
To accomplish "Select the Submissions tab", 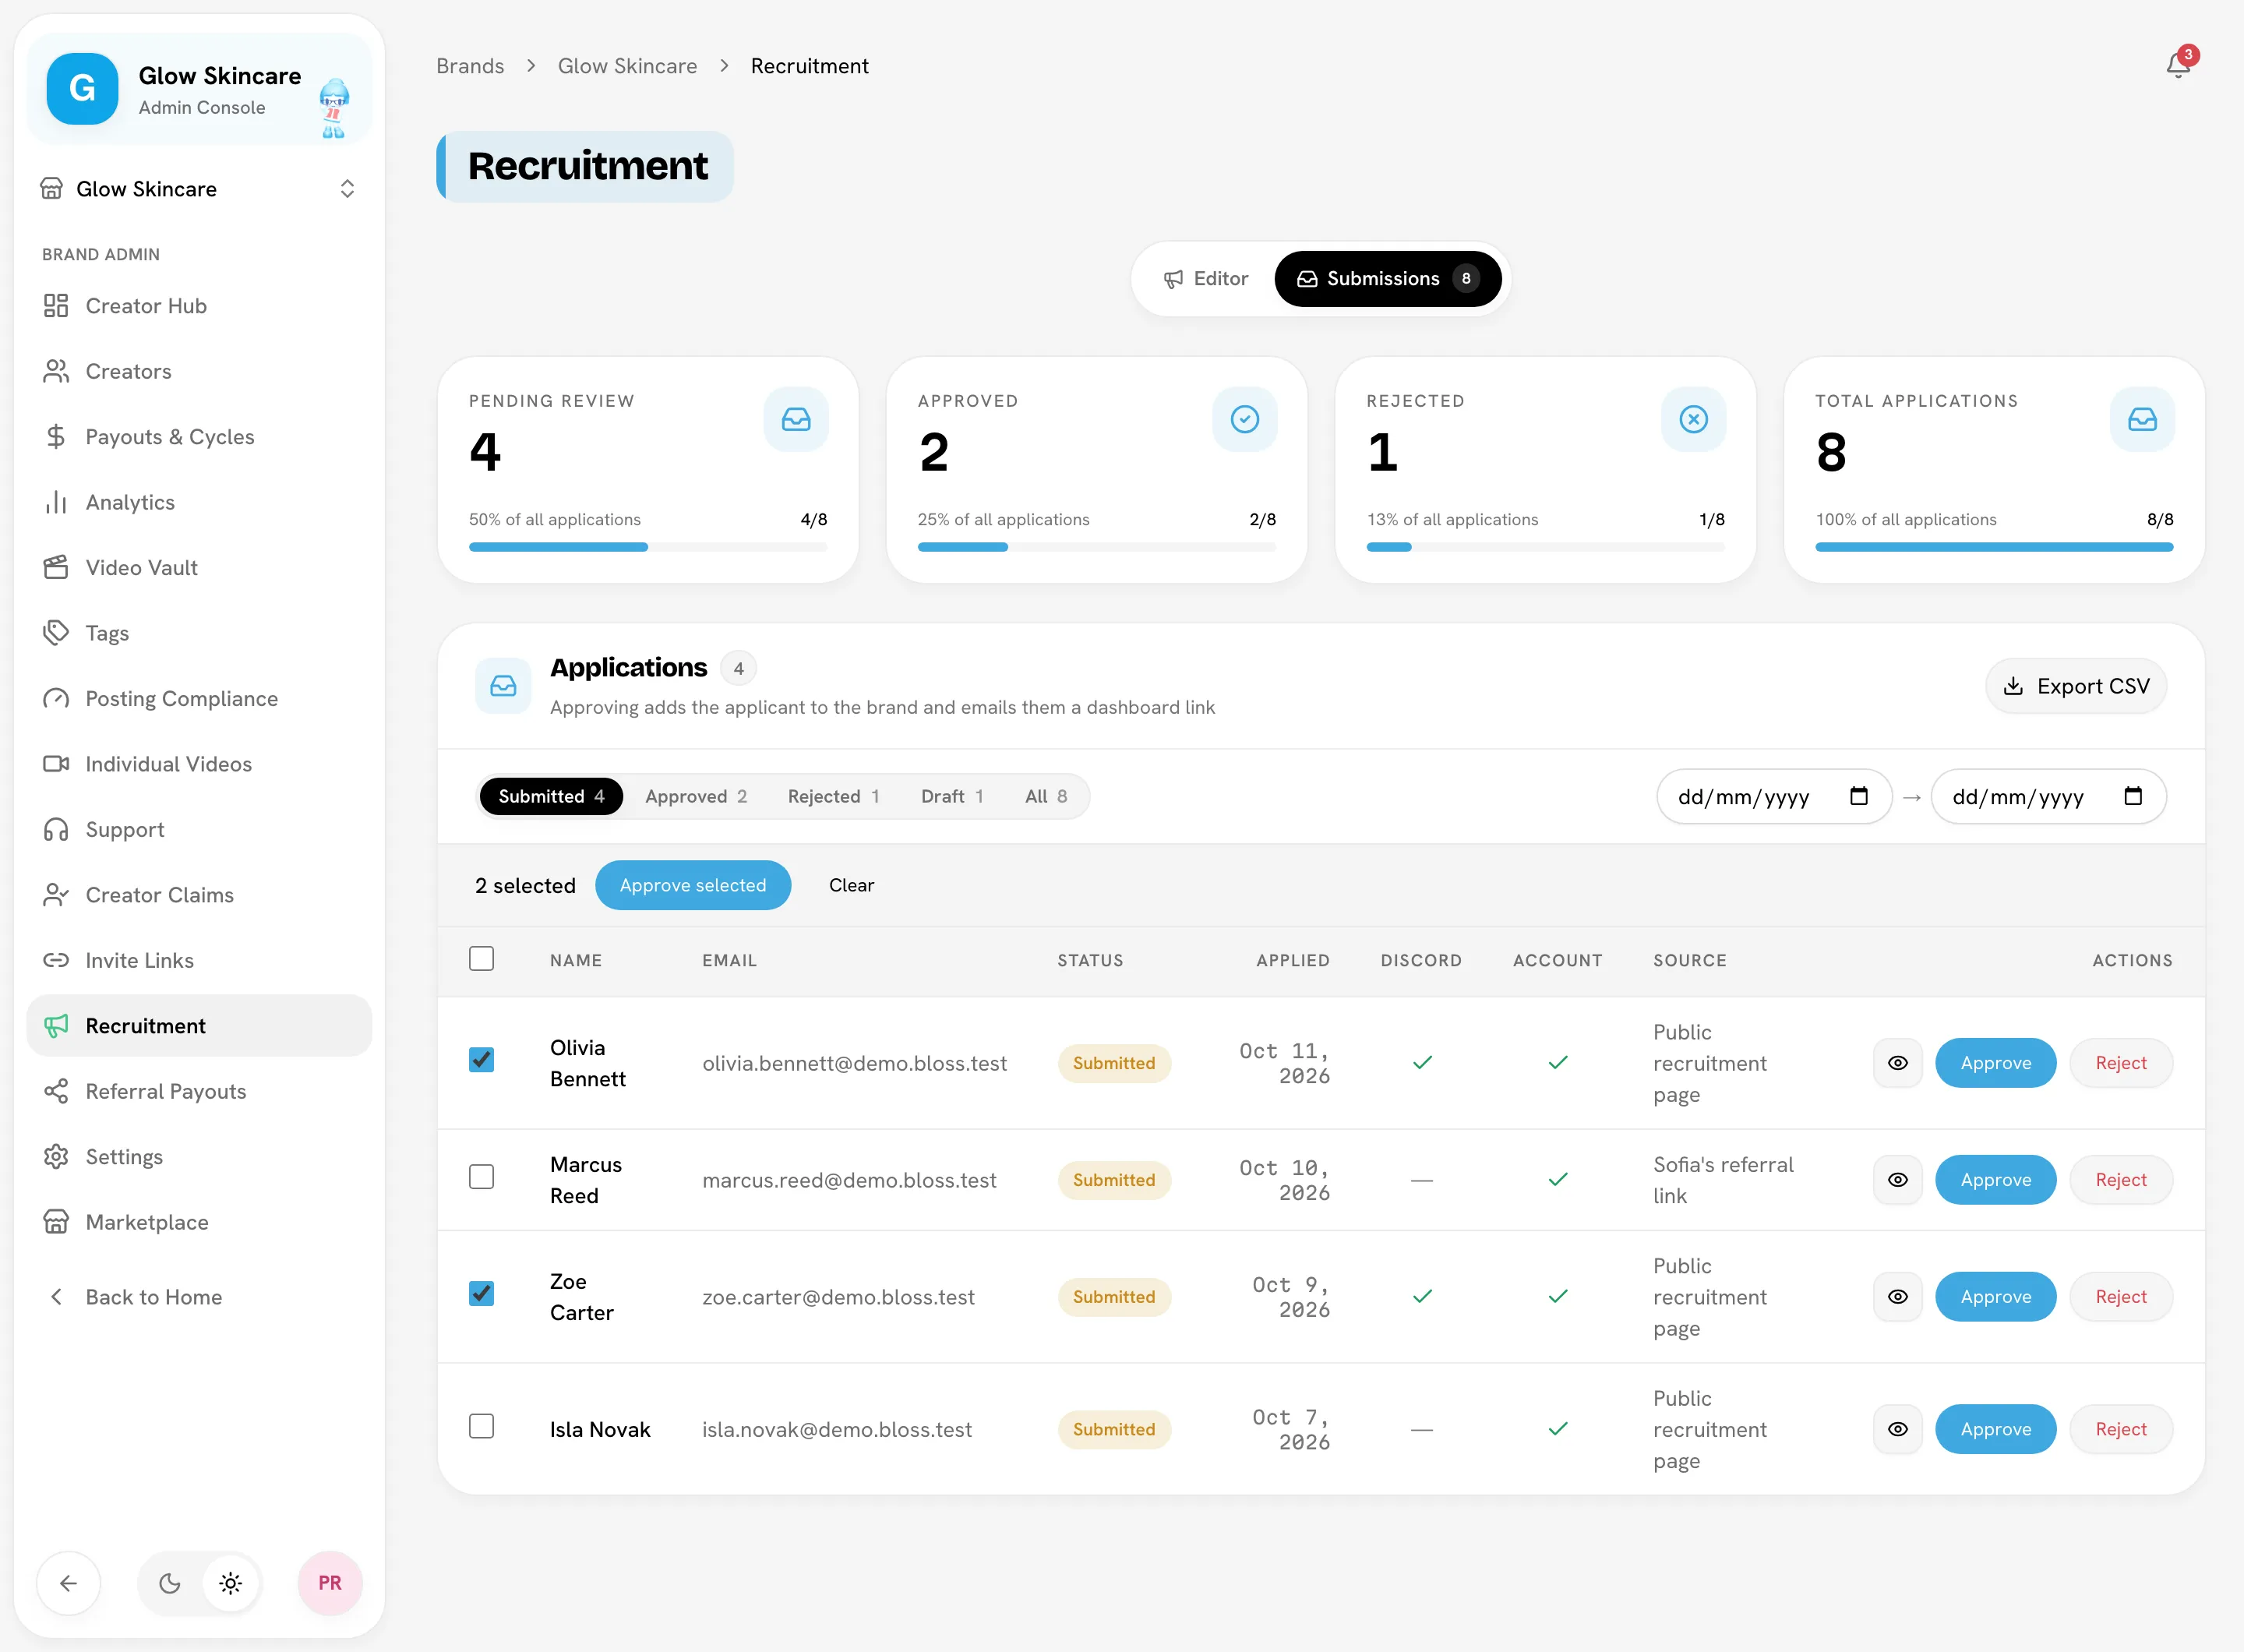I will point(1387,279).
